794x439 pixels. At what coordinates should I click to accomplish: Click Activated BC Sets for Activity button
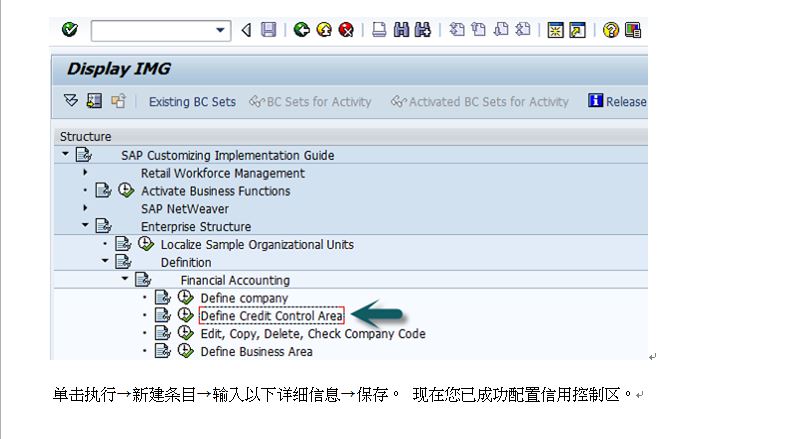[480, 102]
